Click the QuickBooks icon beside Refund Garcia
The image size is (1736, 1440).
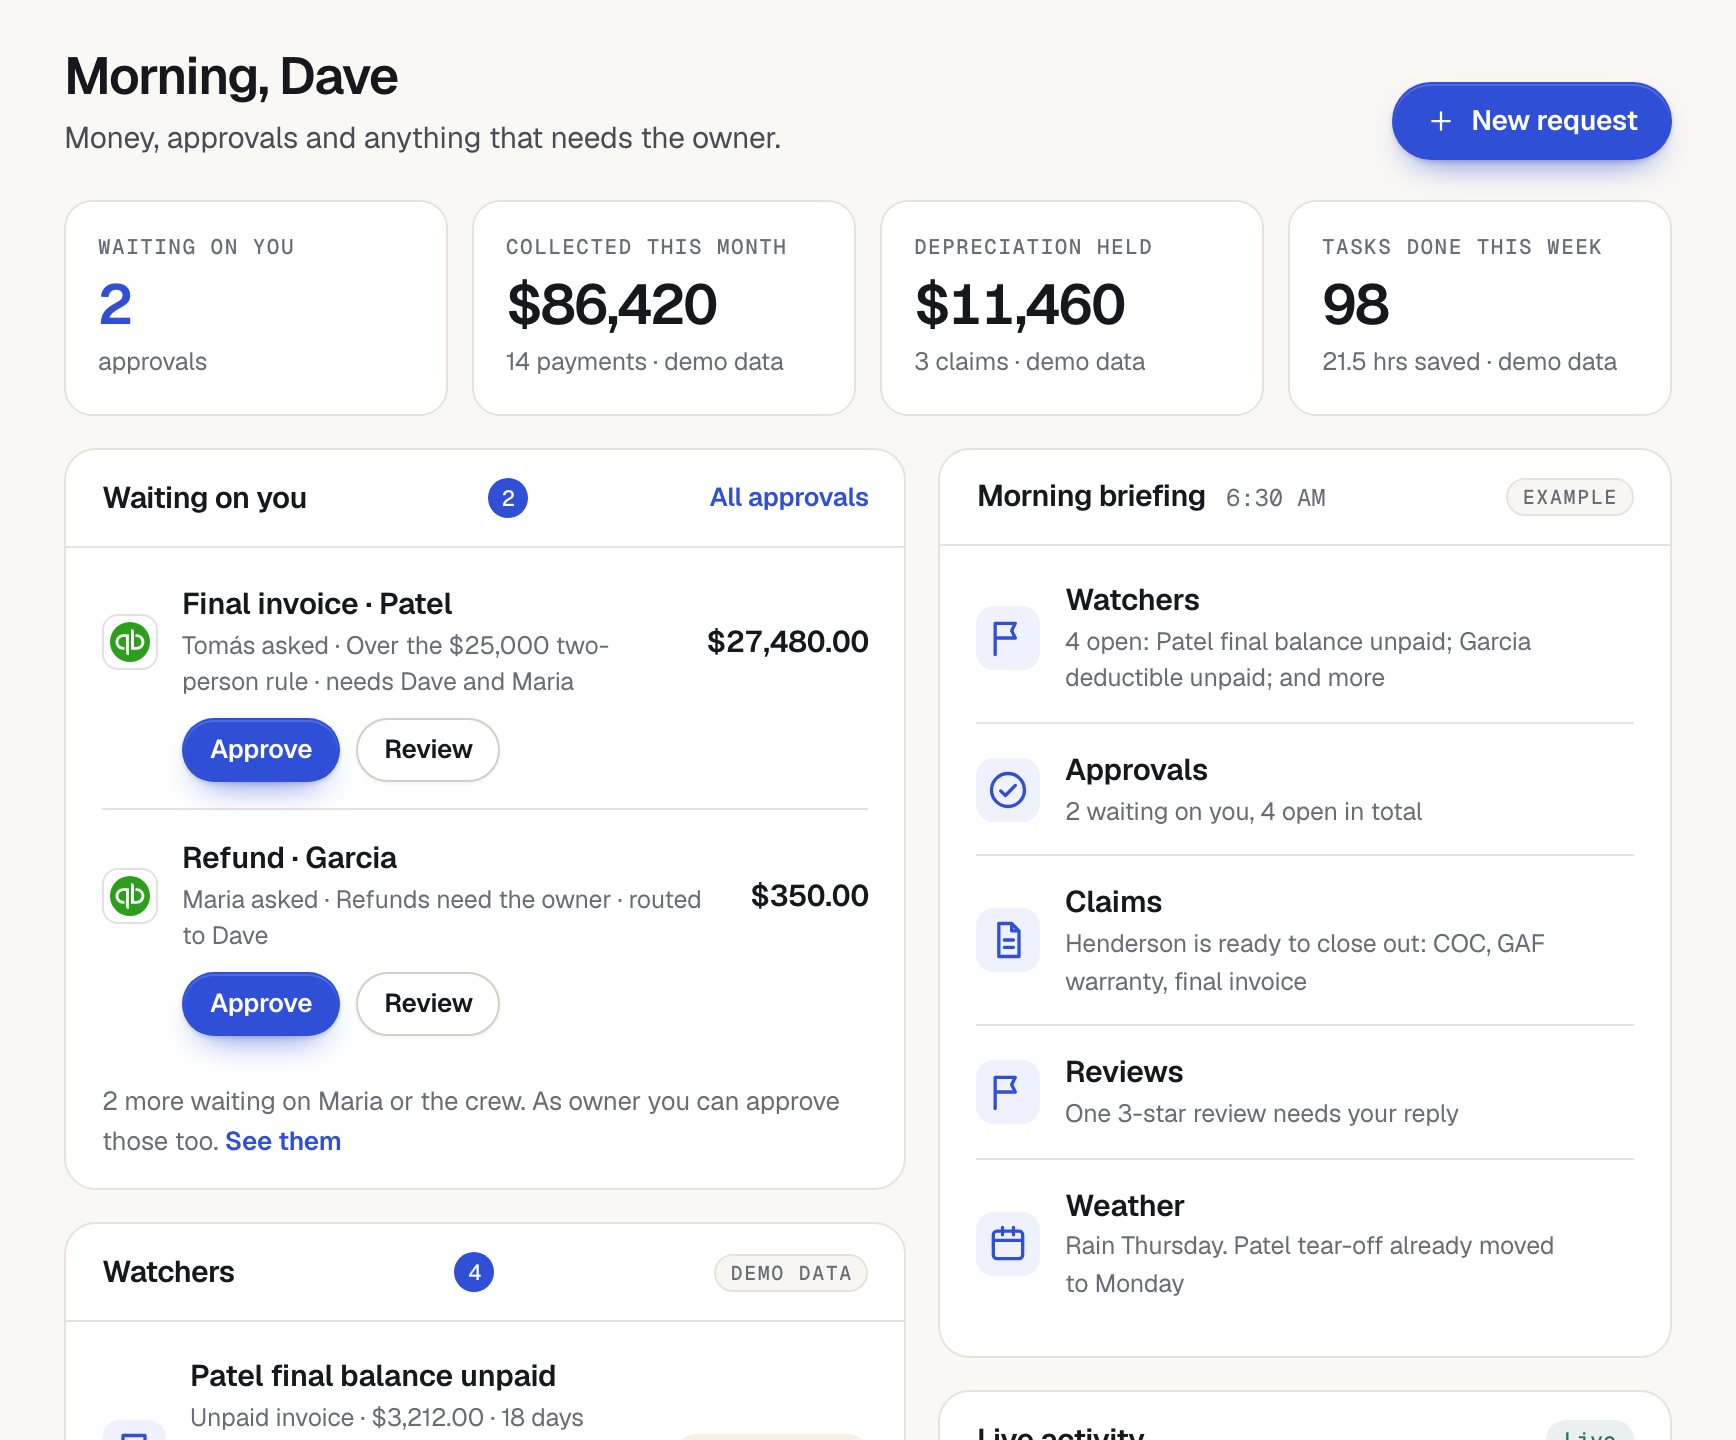130,896
